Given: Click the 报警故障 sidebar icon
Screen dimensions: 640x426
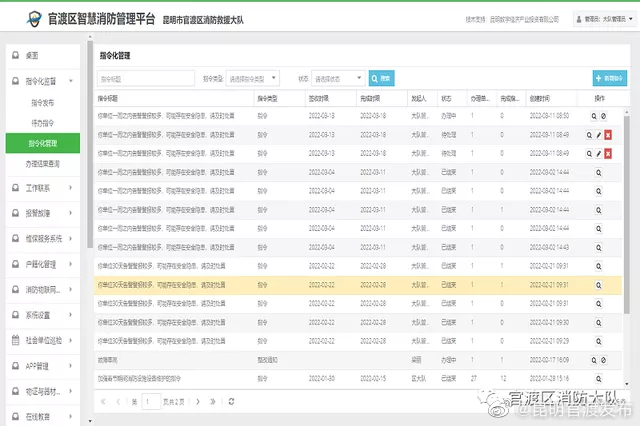Looking at the screenshot, I should coord(16,213).
